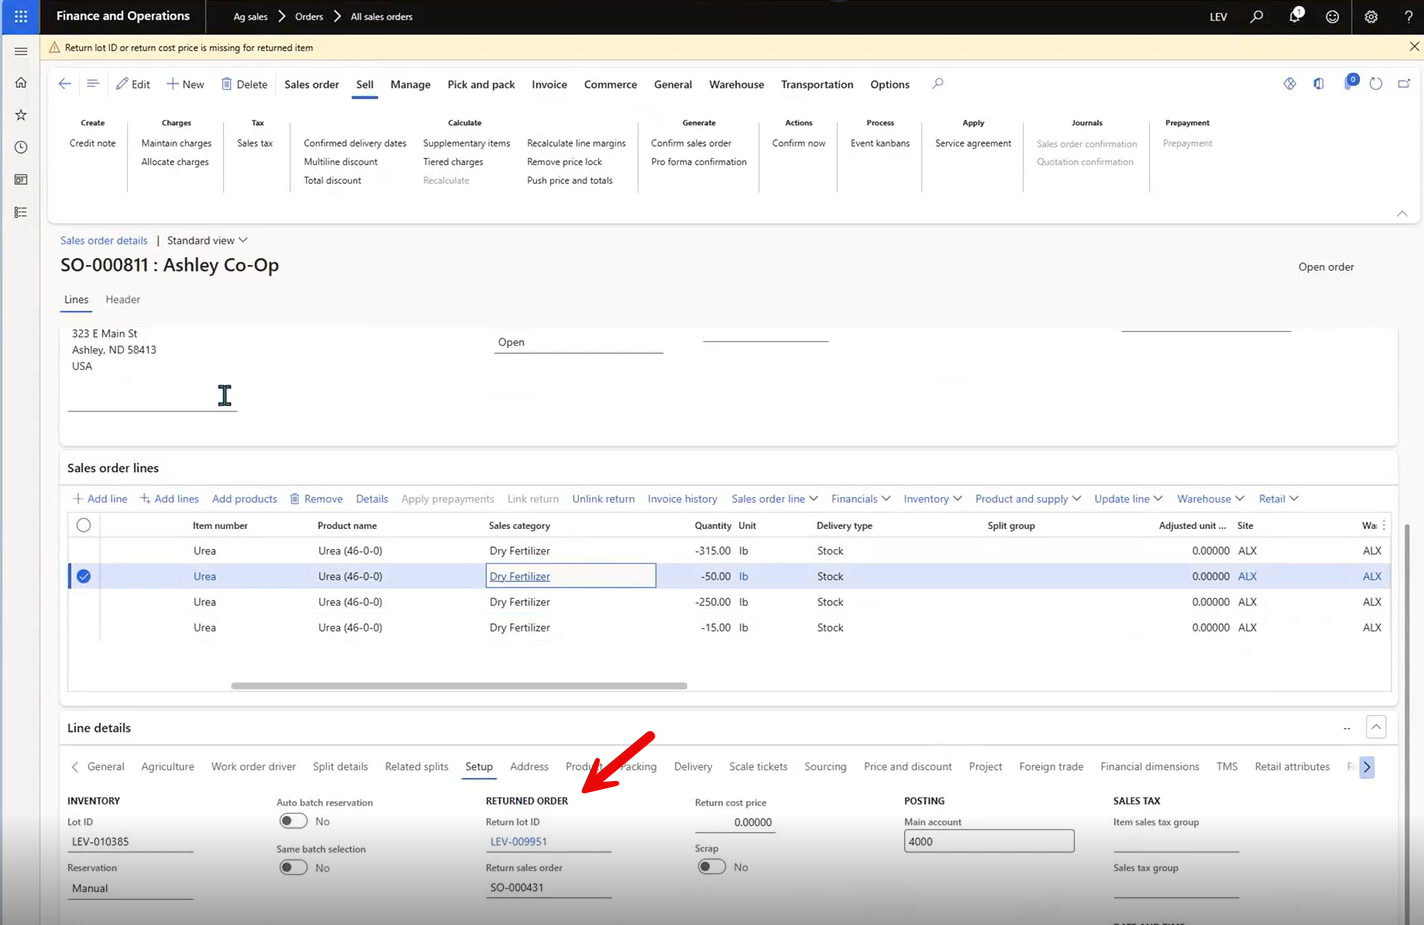This screenshot has height=925, width=1424.
Task: Open the Product and supply dropdown
Action: click(x=1028, y=499)
